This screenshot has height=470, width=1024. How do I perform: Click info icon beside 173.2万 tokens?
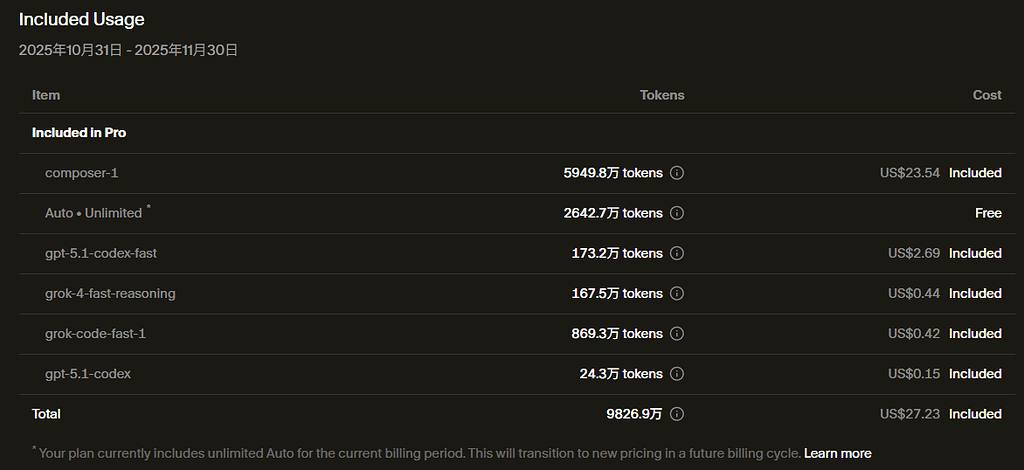(677, 253)
